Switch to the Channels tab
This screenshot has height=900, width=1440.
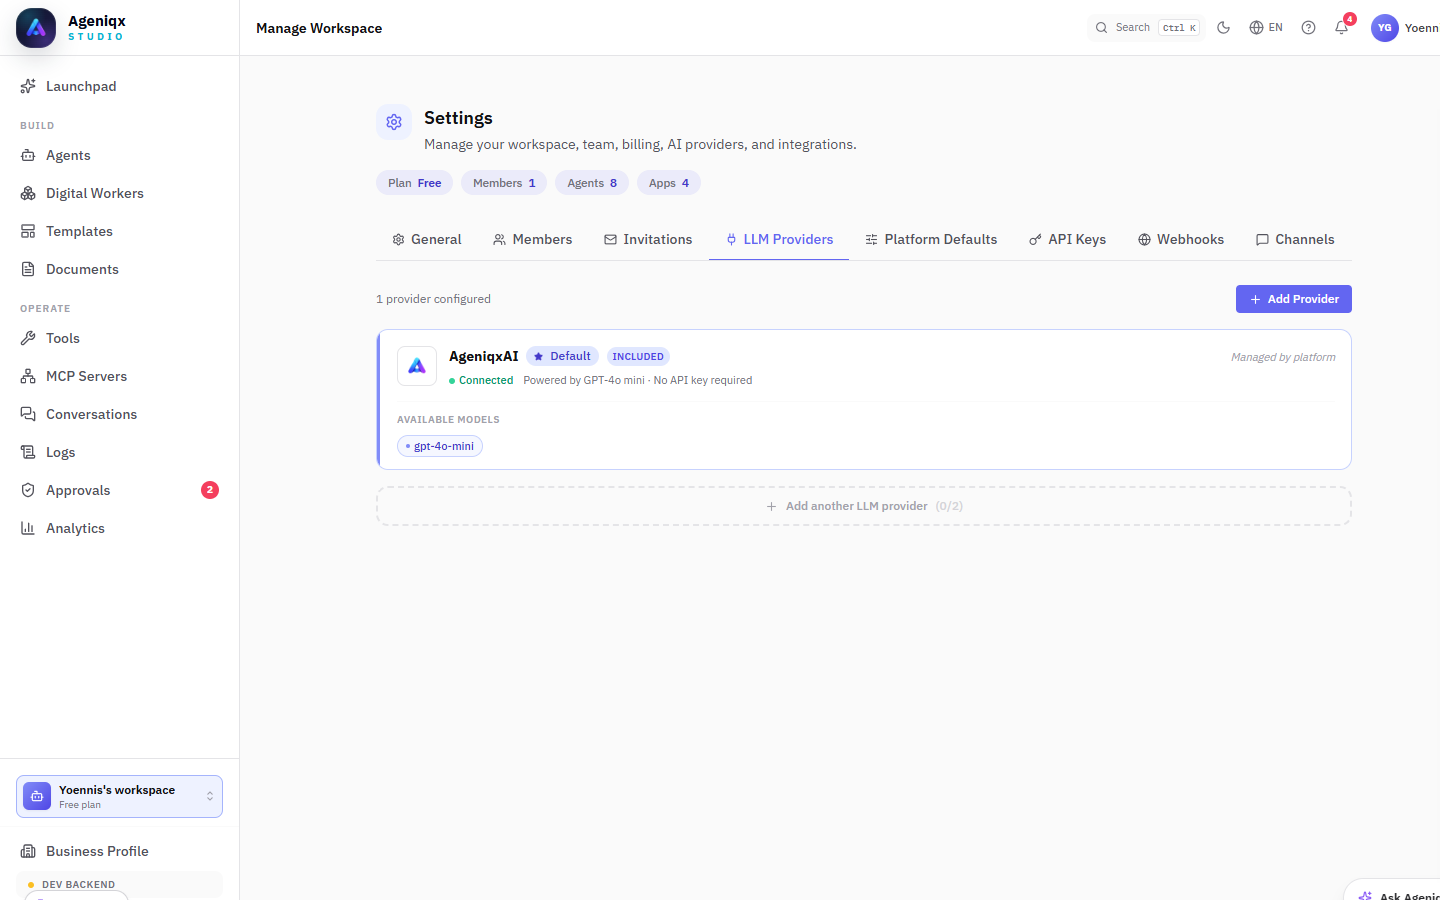click(x=1295, y=240)
